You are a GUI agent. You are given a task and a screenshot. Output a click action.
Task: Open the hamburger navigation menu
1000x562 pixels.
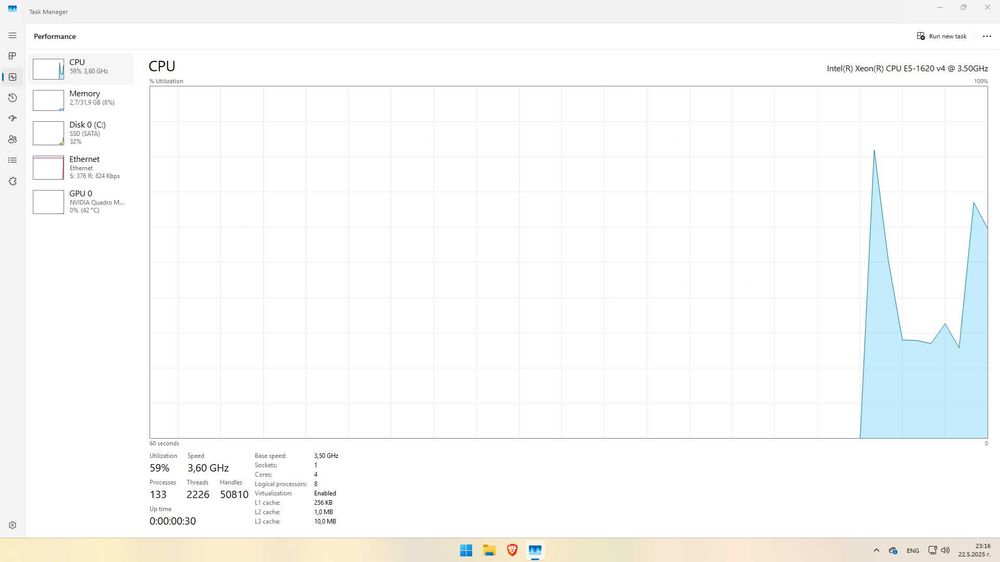12,35
